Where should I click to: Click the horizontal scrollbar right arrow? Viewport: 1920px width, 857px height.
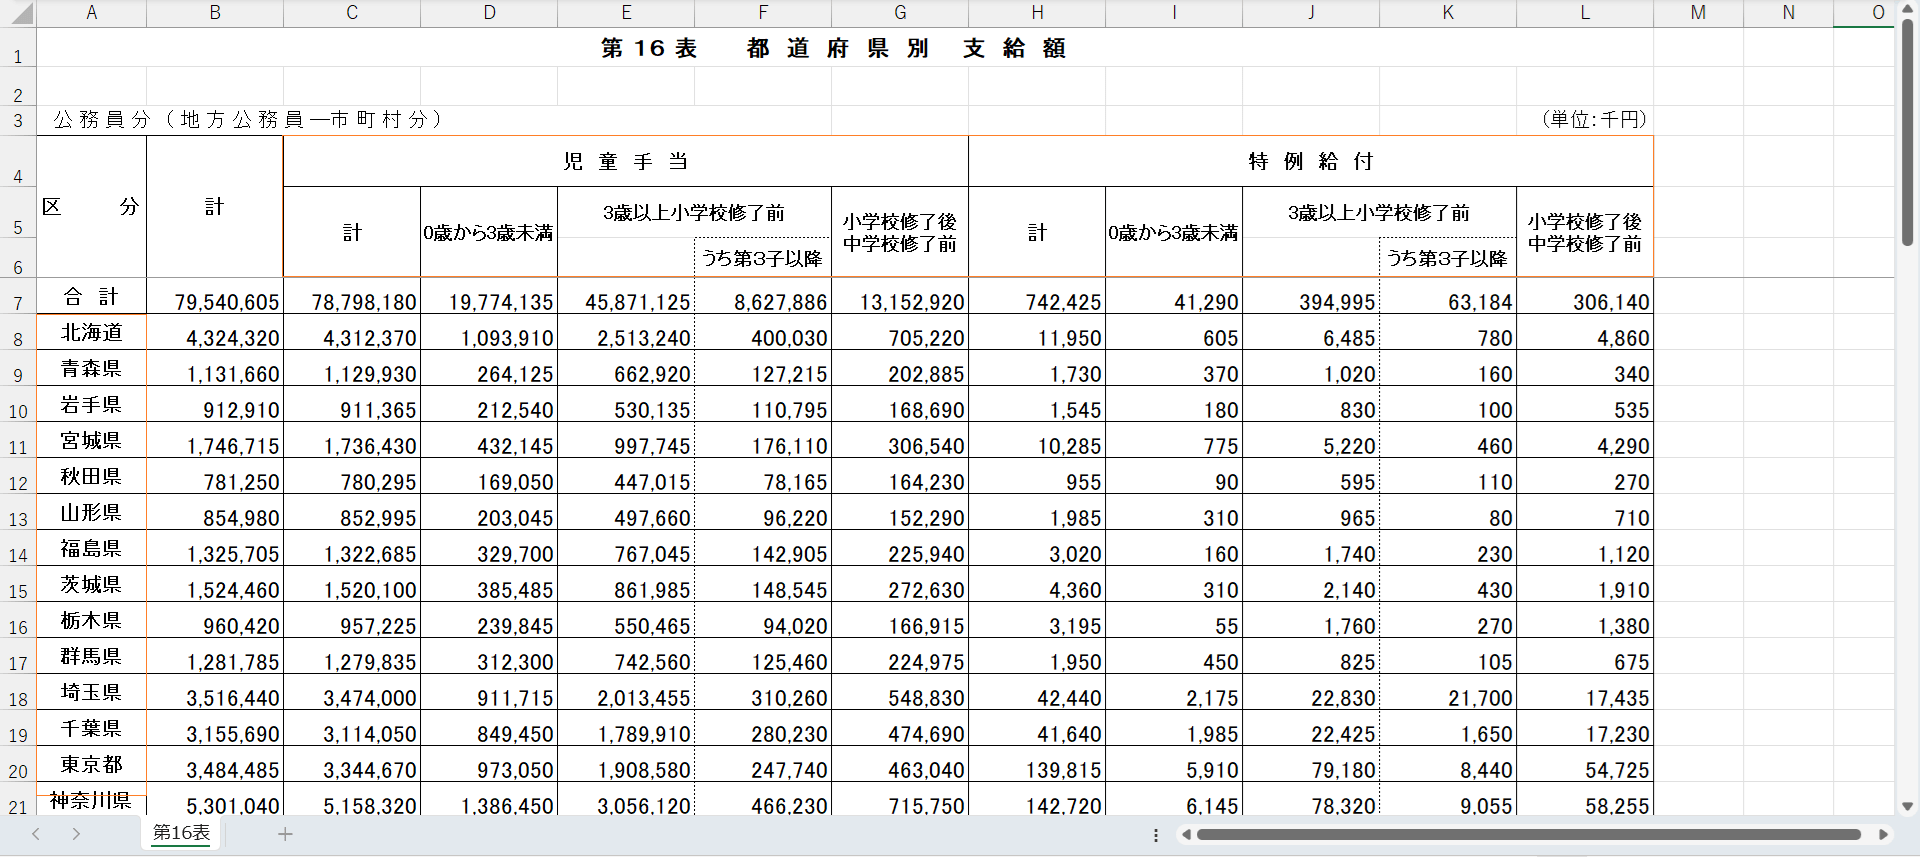coord(1883,834)
